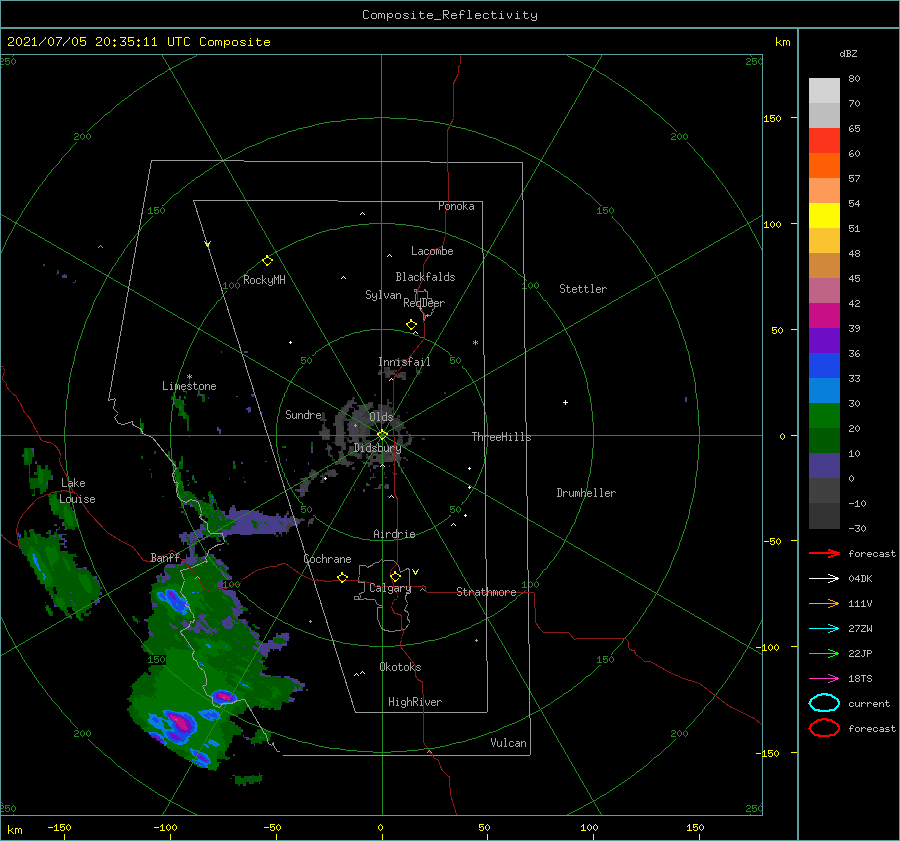This screenshot has height=841, width=900.
Task: Click the cyan 27ZW arrow in legend
Action: pyautogui.click(x=824, y=629)
